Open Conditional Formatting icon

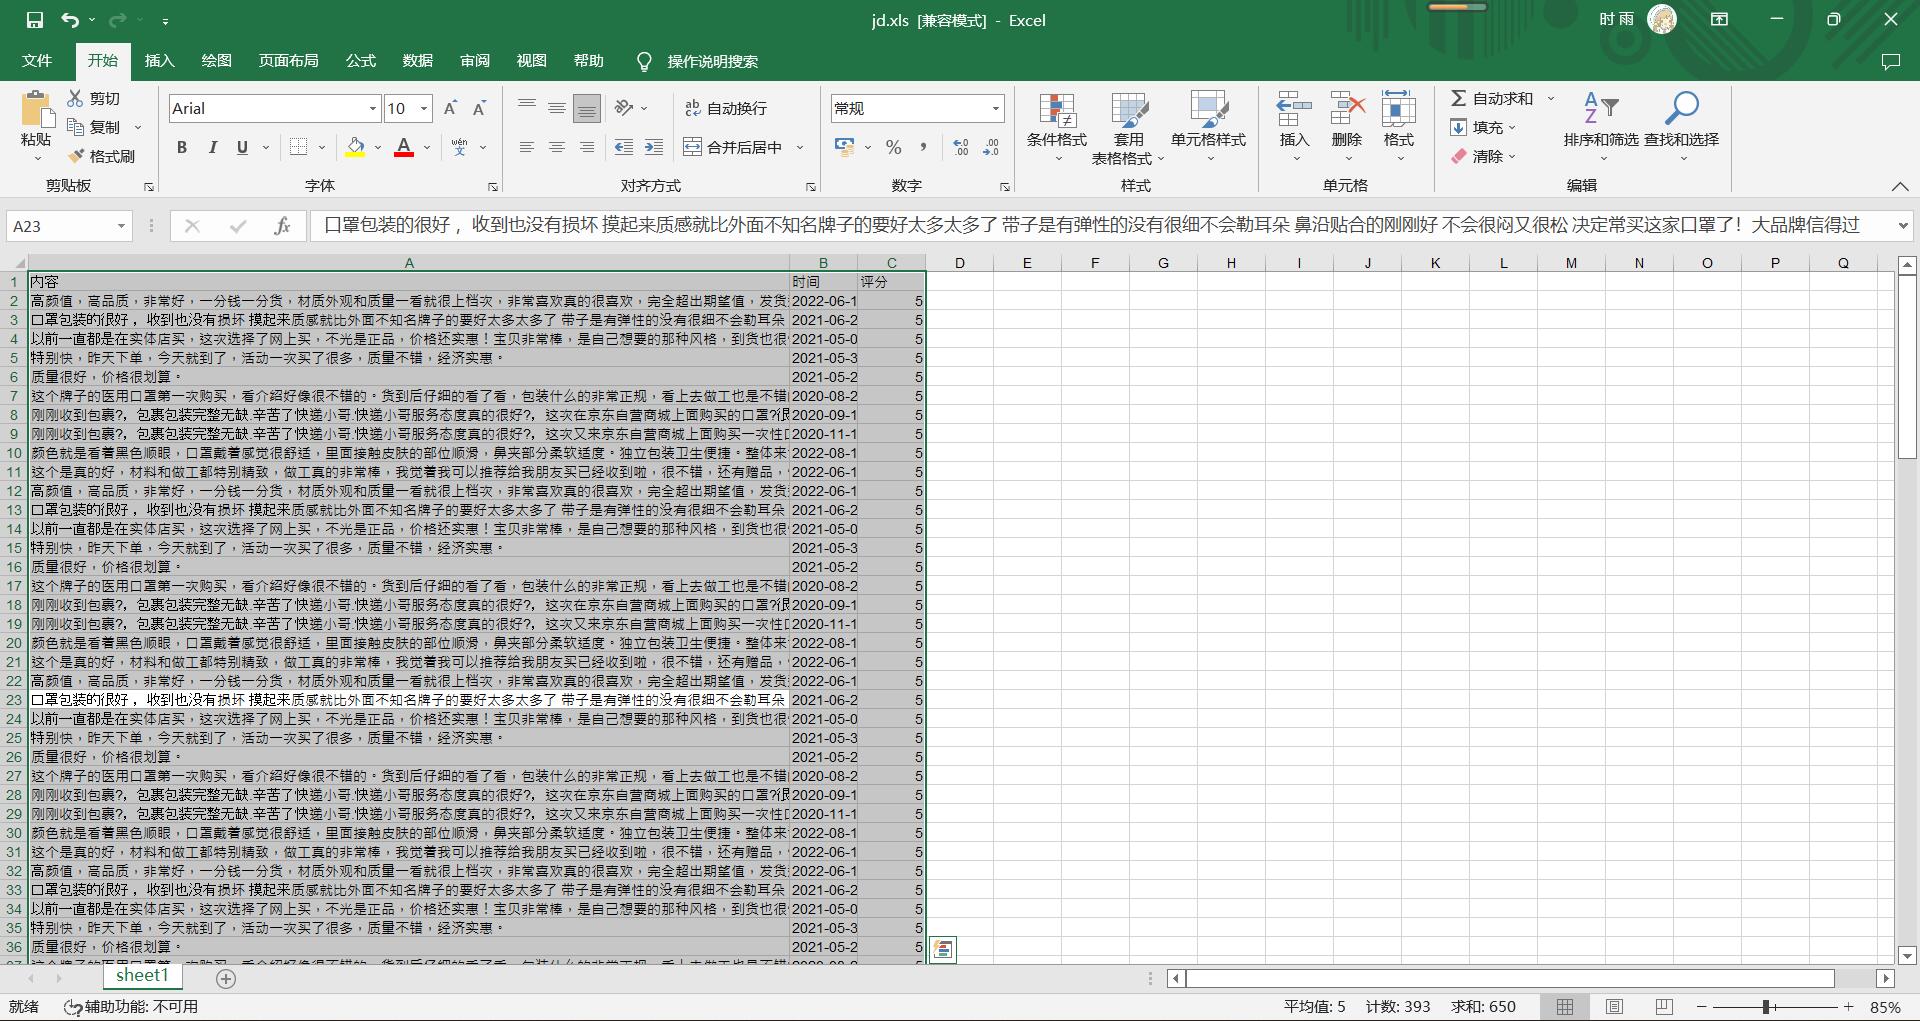[1056, 112]
